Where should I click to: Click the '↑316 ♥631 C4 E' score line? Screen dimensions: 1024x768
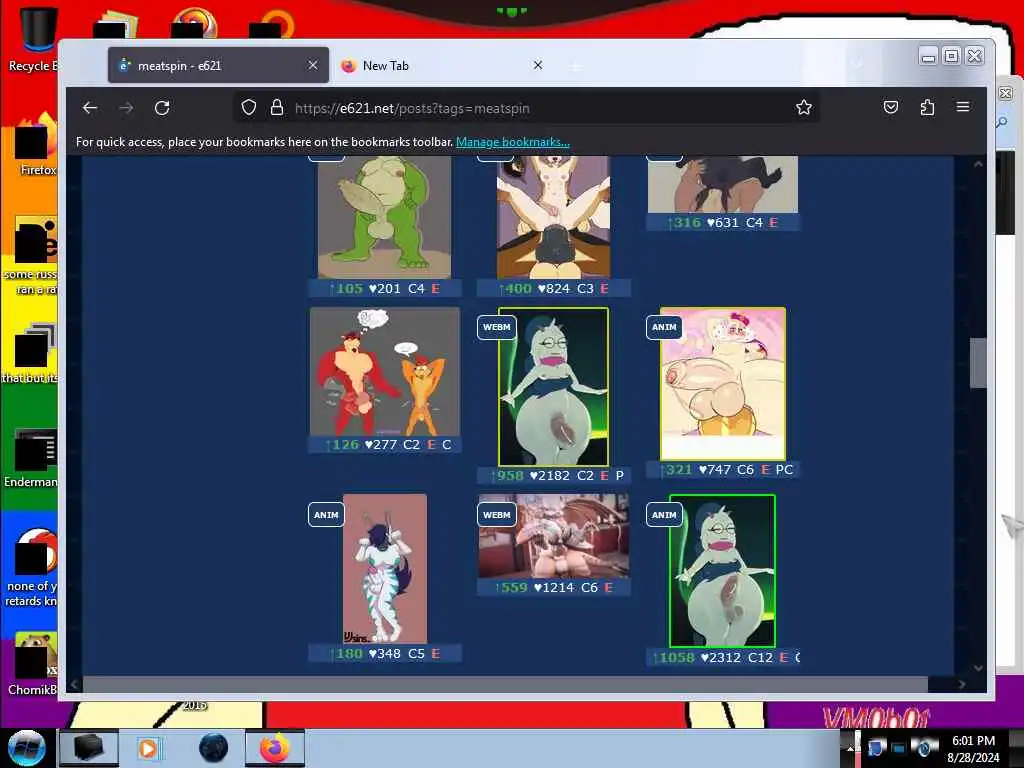(723, 223)
